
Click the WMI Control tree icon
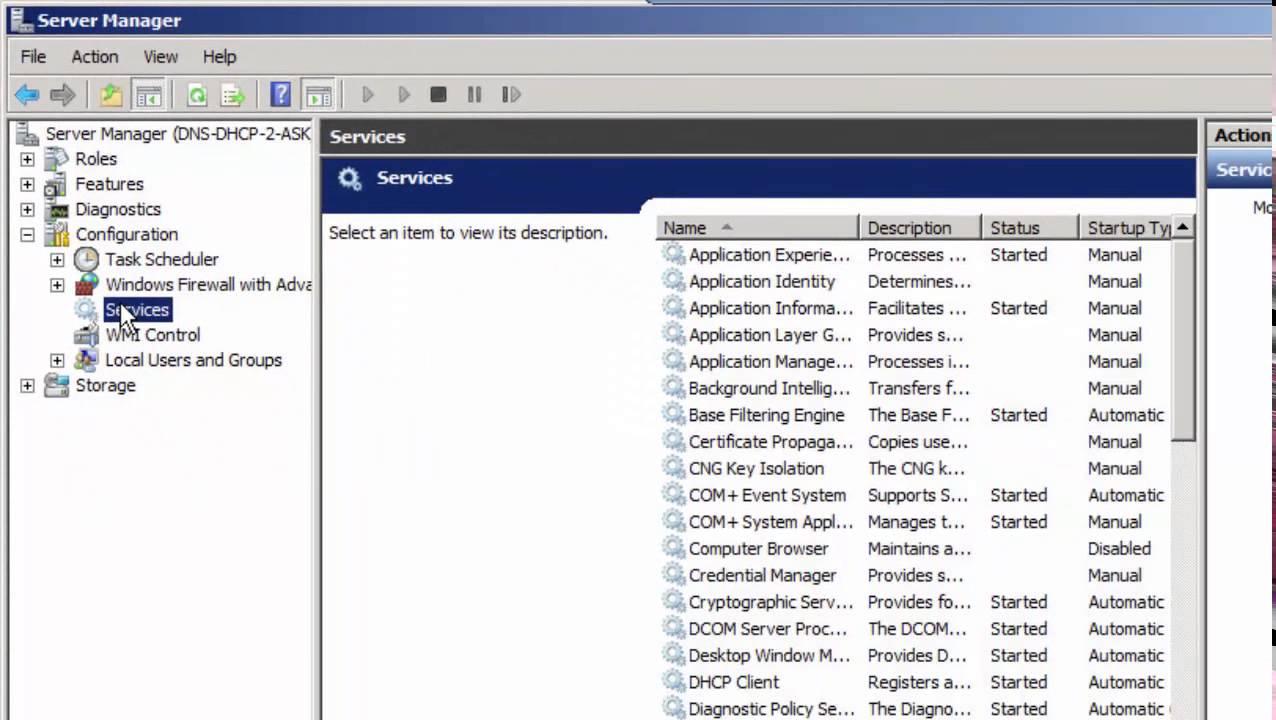click(x=87, y=335)
